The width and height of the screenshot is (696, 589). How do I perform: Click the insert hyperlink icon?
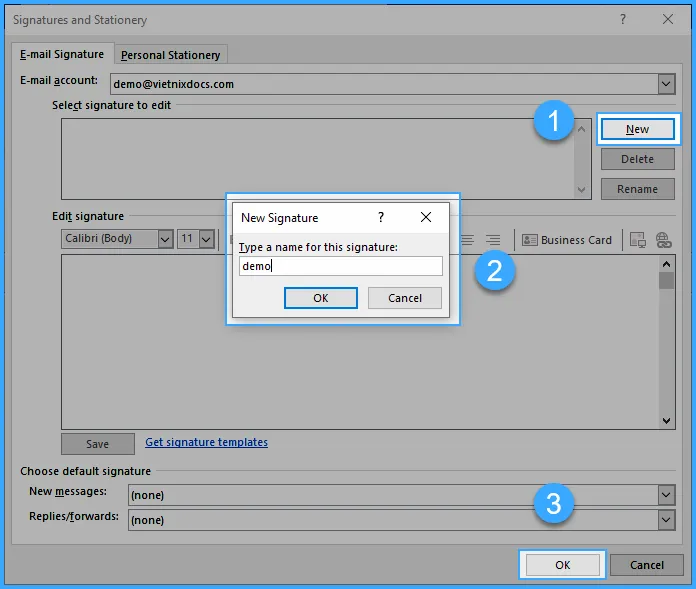[x=662, y=240]
